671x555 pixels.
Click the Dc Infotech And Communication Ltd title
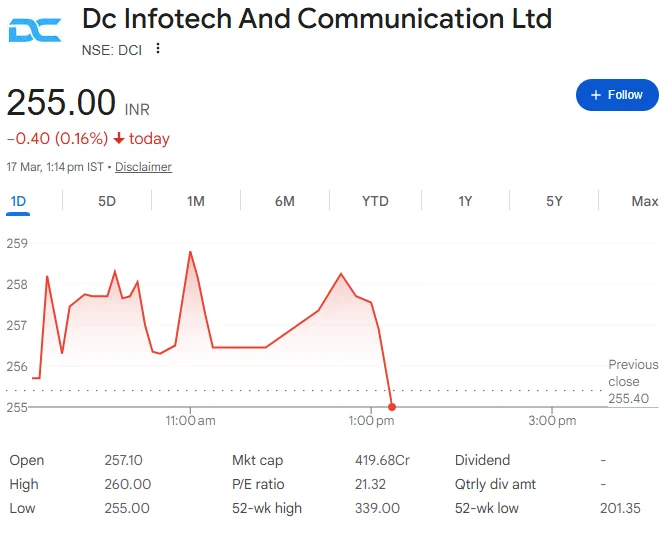coord(317,19)
